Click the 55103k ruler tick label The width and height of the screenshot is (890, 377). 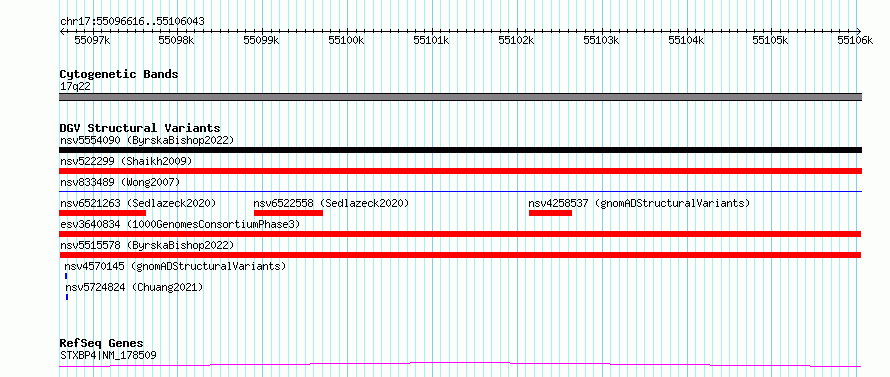(602, 40)
